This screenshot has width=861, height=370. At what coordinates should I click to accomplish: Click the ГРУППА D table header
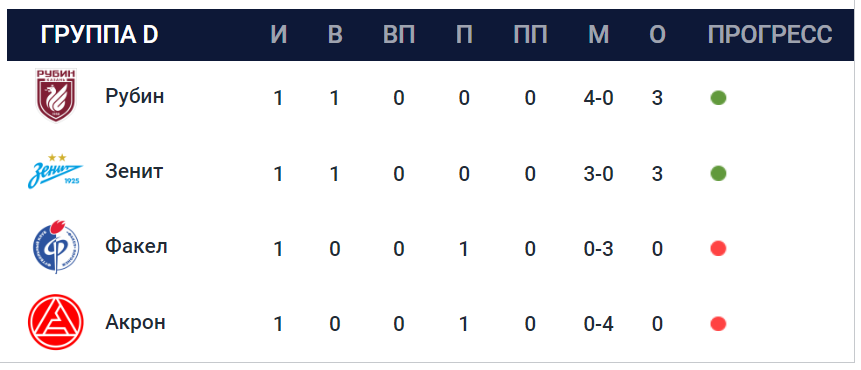point(99,35)
